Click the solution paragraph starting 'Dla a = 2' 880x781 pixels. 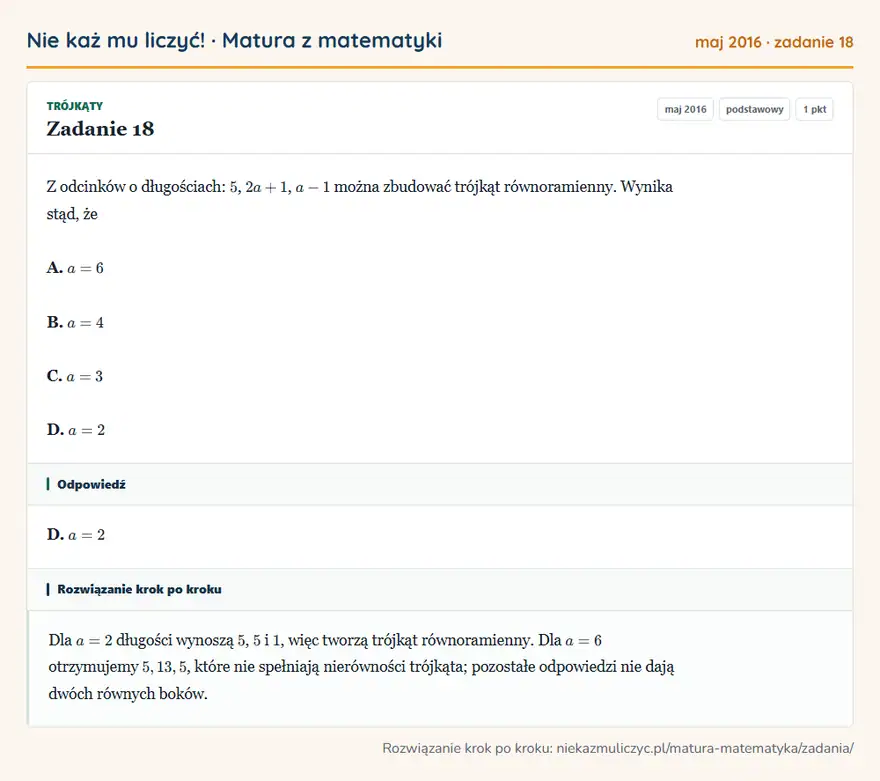tap(361, 667)
